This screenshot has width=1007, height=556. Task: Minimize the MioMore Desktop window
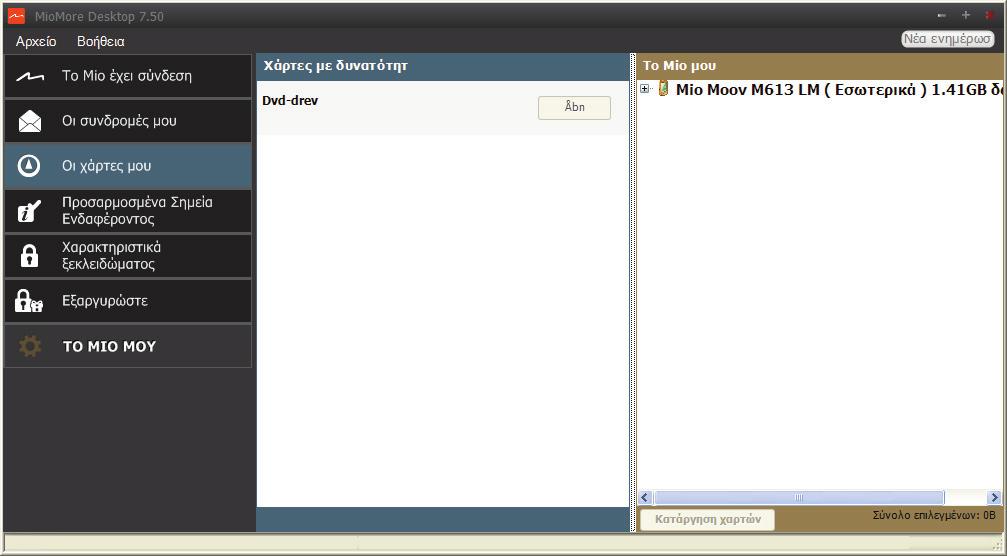941,15
